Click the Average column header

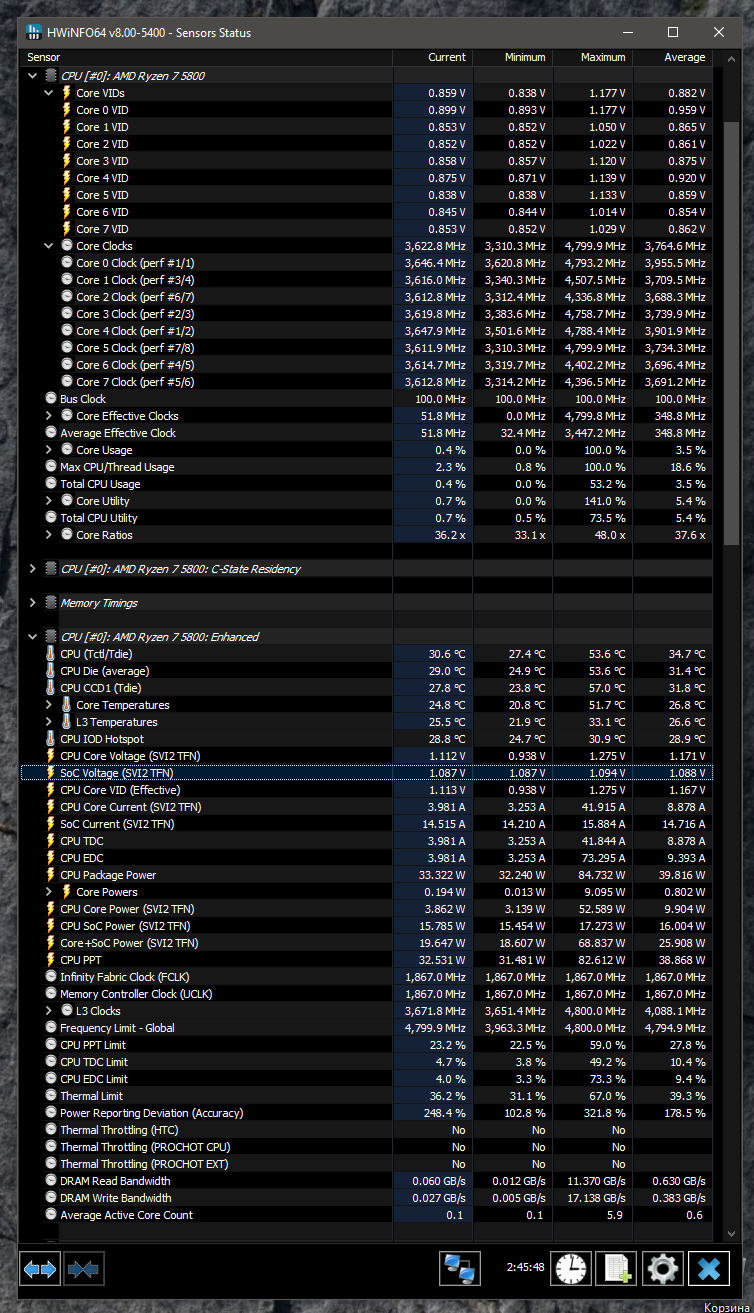672,57
